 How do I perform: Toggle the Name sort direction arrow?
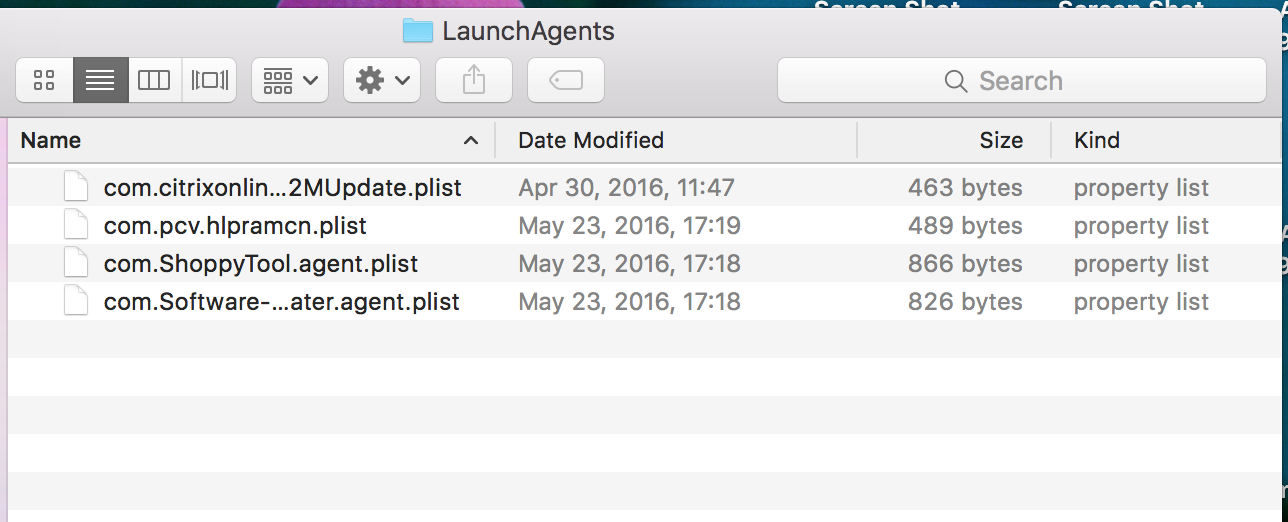click(471, 141)
